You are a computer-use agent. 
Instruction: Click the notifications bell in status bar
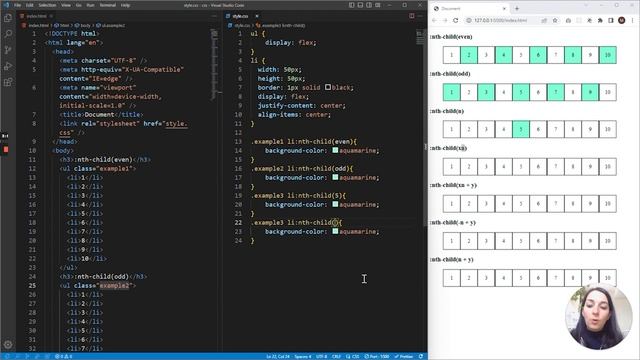point(421,356)
